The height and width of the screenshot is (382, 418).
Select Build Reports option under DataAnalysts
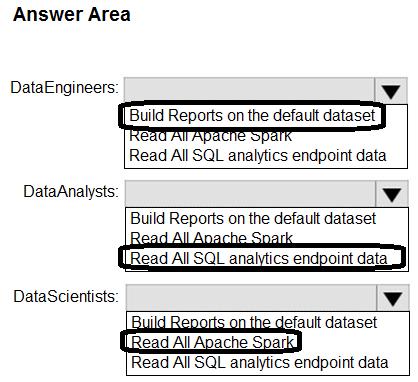pyautogui.click(x=253, y=219)
